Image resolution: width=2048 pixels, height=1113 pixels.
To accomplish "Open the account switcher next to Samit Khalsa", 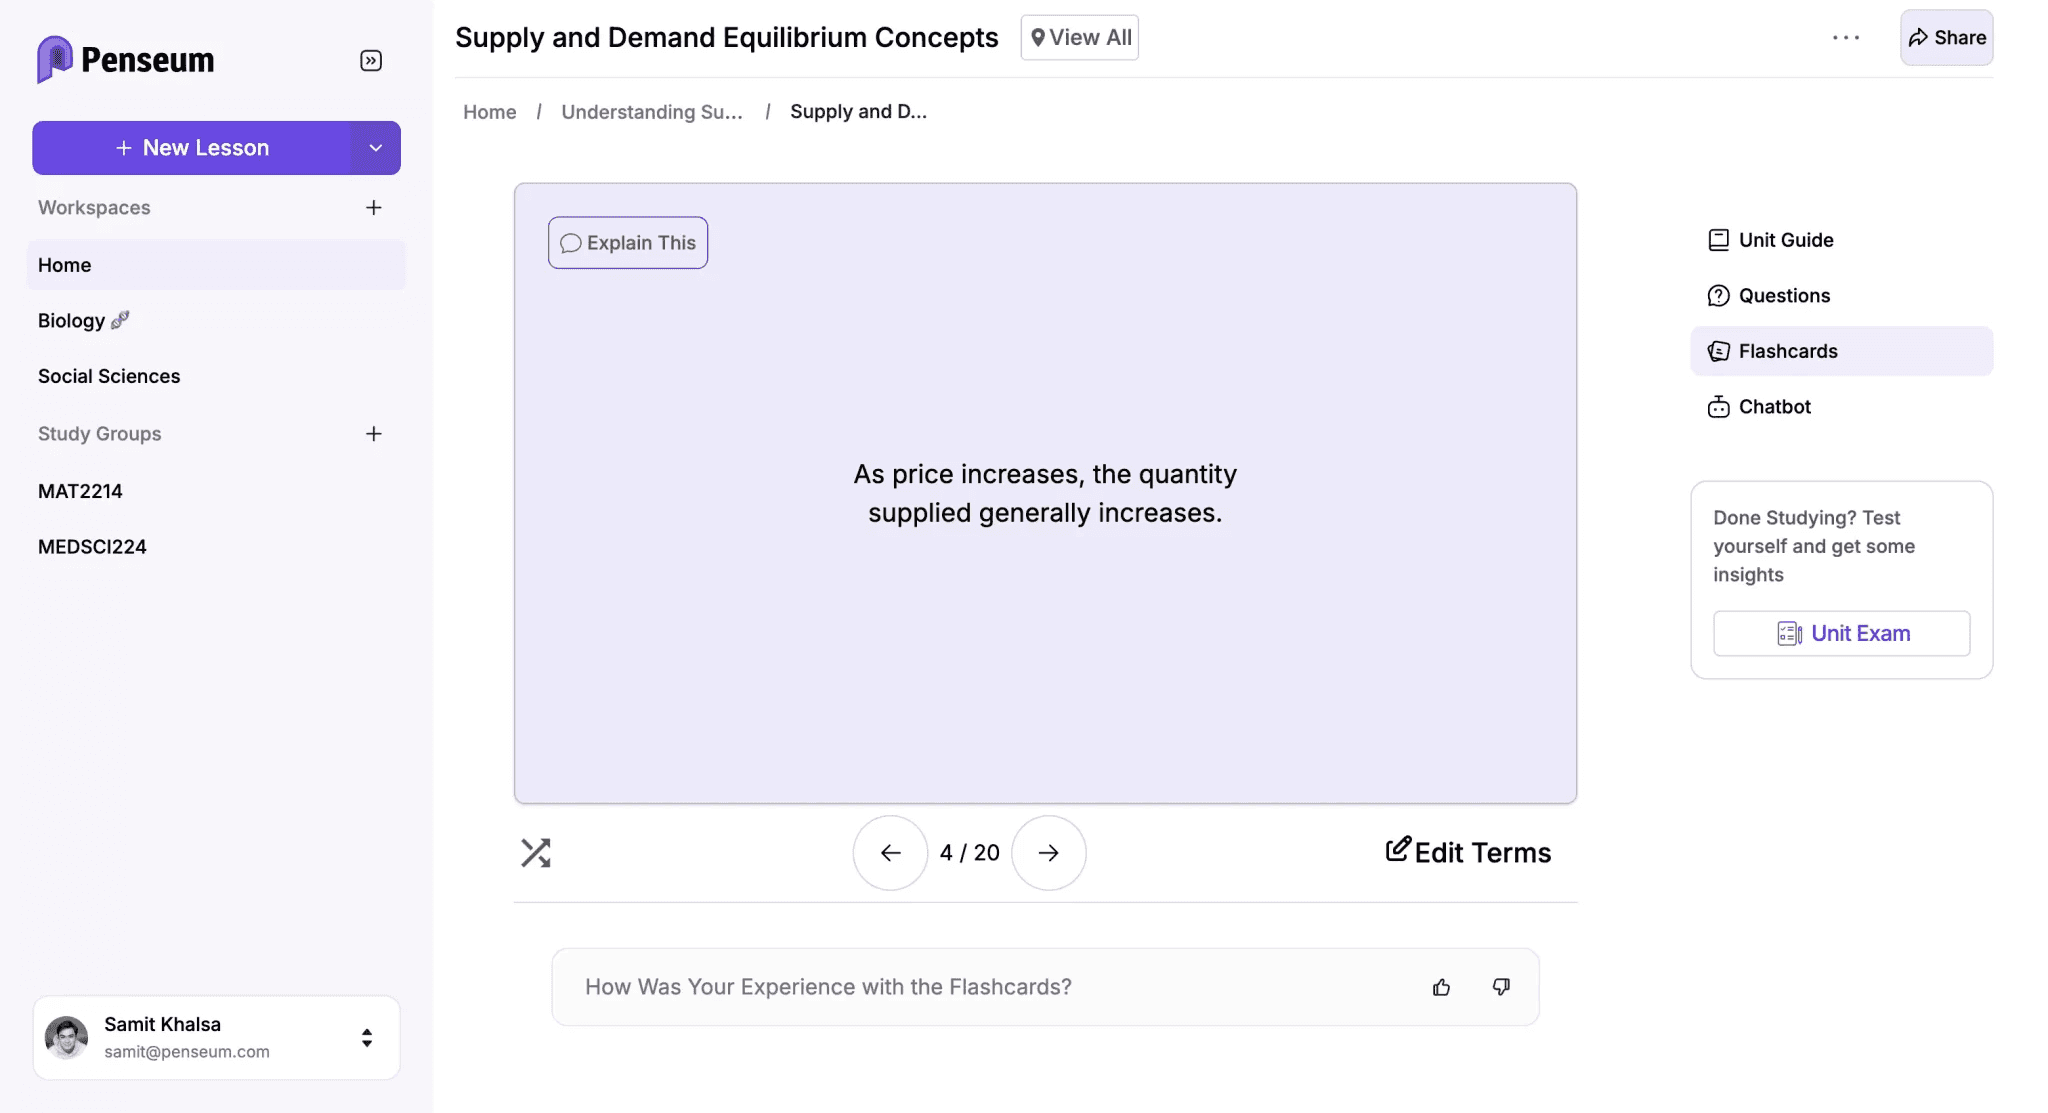I will (367, 1037).
